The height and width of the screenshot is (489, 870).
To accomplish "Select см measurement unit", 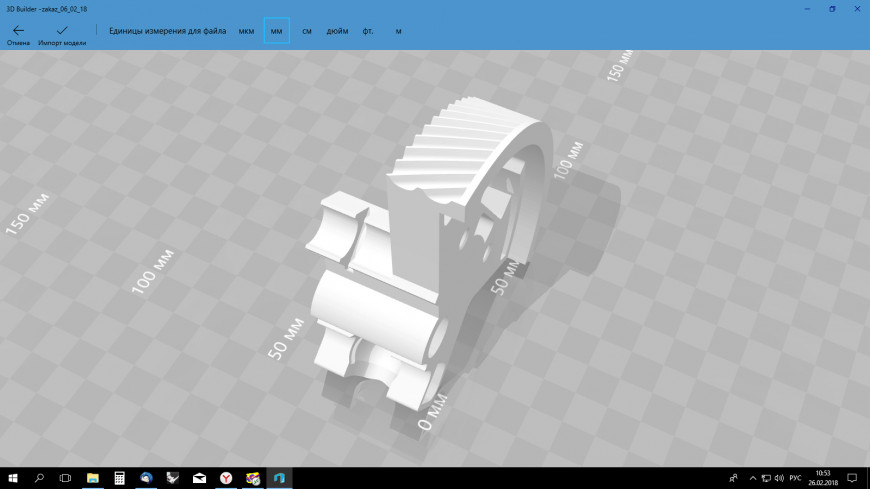I will (x=307, y=31).
